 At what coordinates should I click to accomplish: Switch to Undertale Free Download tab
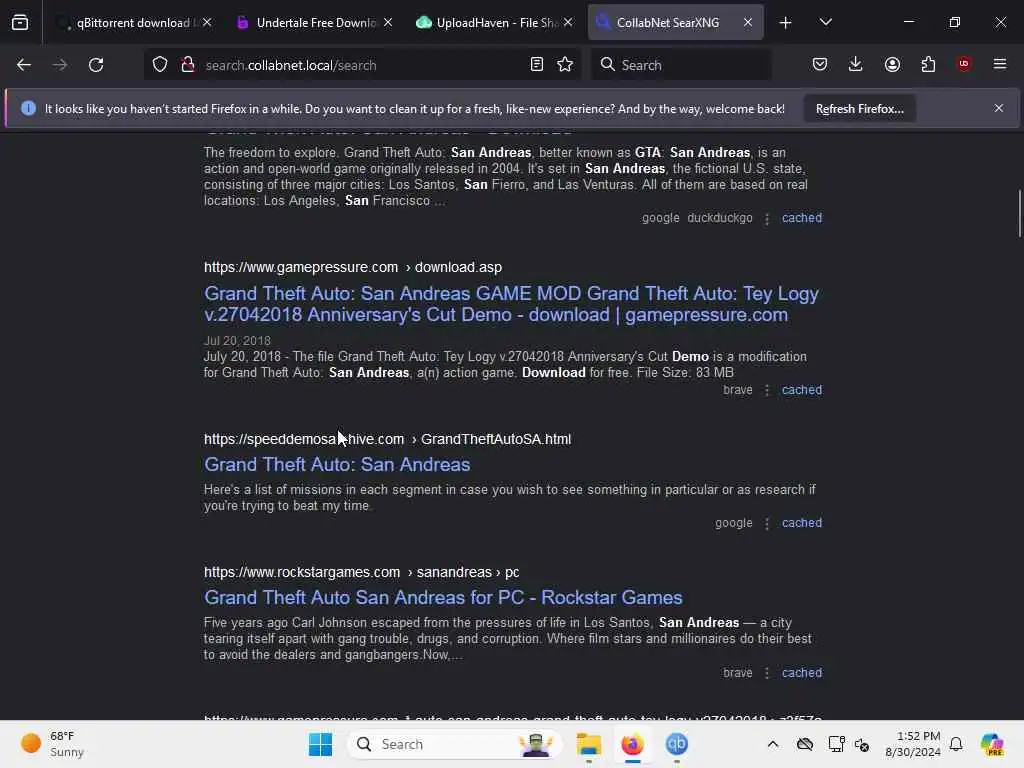click(316, 22)
